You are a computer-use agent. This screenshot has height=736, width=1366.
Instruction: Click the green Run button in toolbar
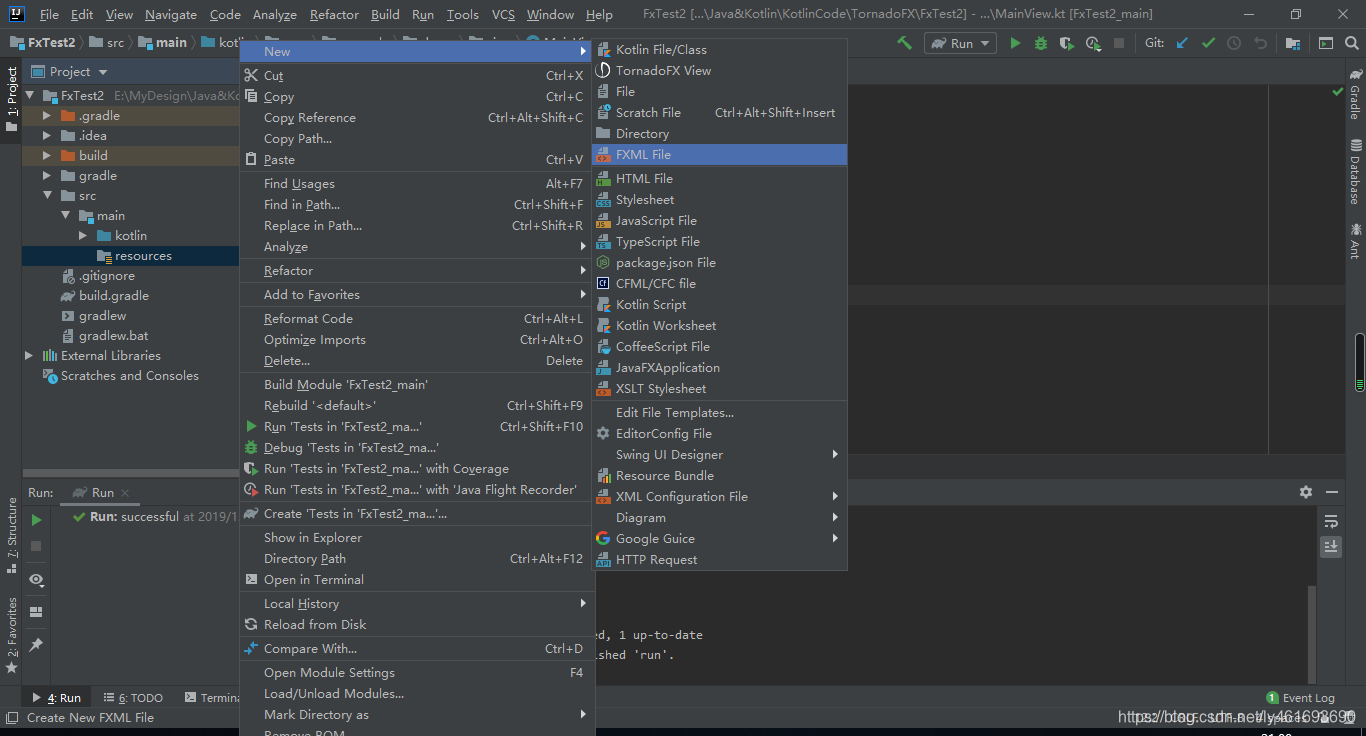pos(1015,43)
